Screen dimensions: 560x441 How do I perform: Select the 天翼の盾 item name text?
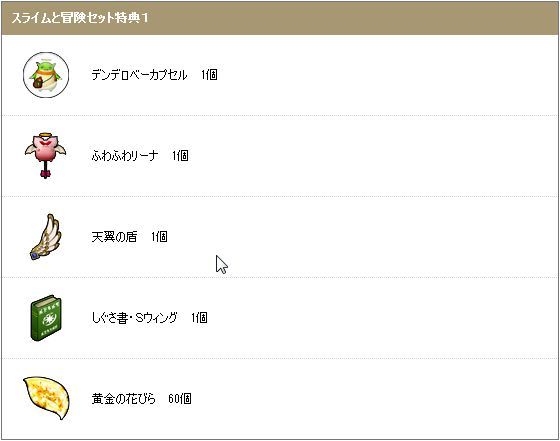point(114,237)
